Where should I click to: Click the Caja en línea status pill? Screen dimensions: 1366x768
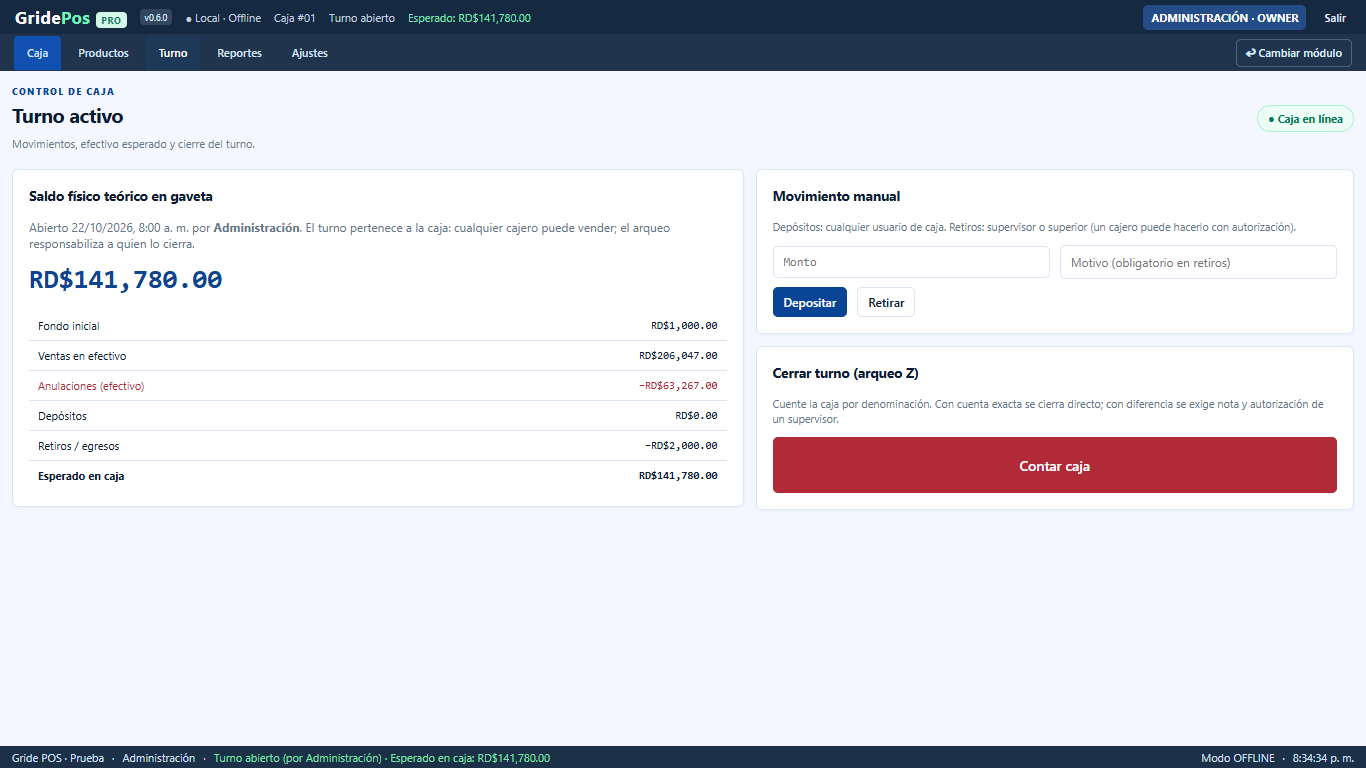pyautogui.click(x=1305, y=119)
